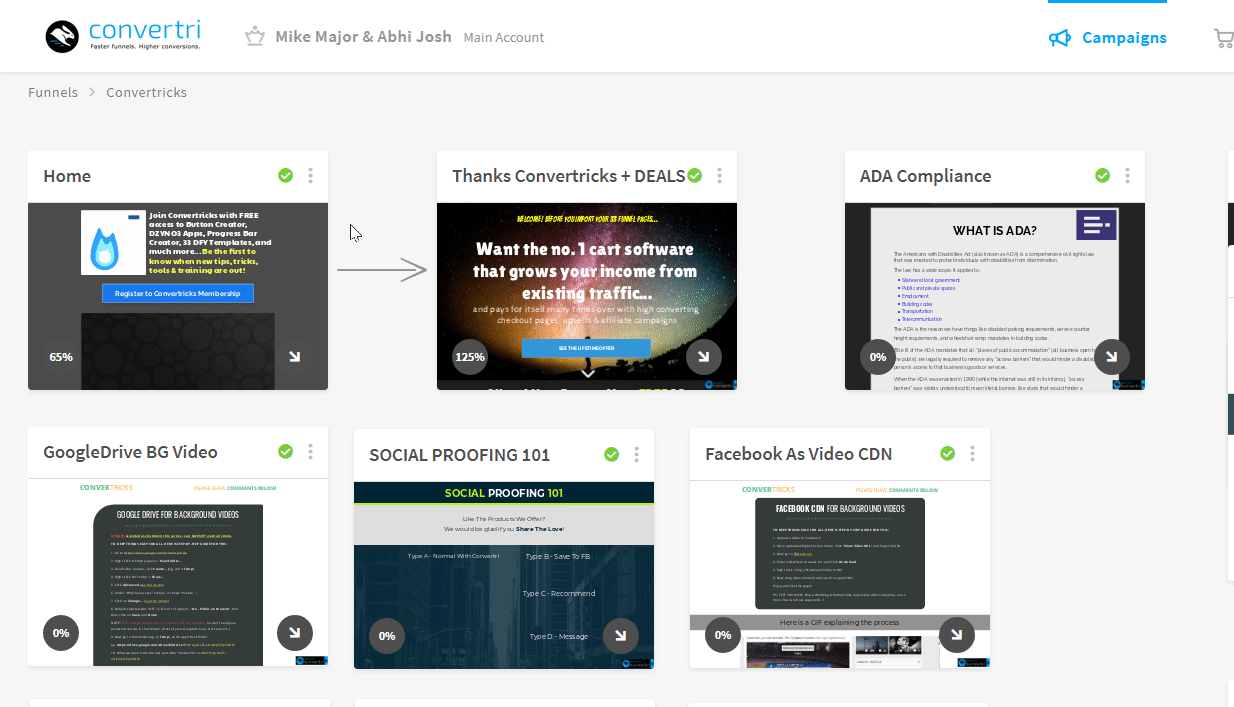Open the Thanks Convertricks + DEALS page thumbnail
This screenshot has width=1234, height=707.
pos(586,293)
